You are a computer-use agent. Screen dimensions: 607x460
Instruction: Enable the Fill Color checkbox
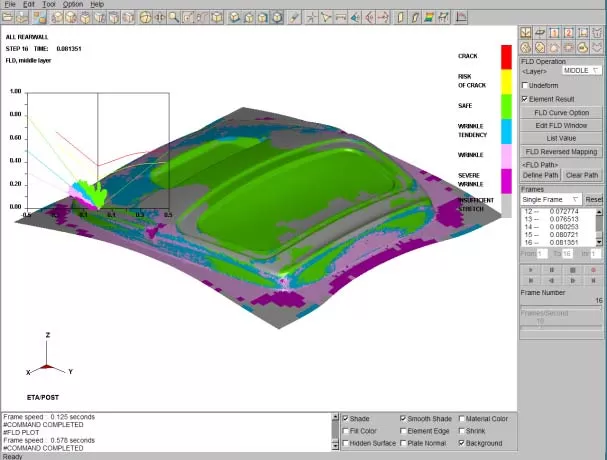coord(346,431)
